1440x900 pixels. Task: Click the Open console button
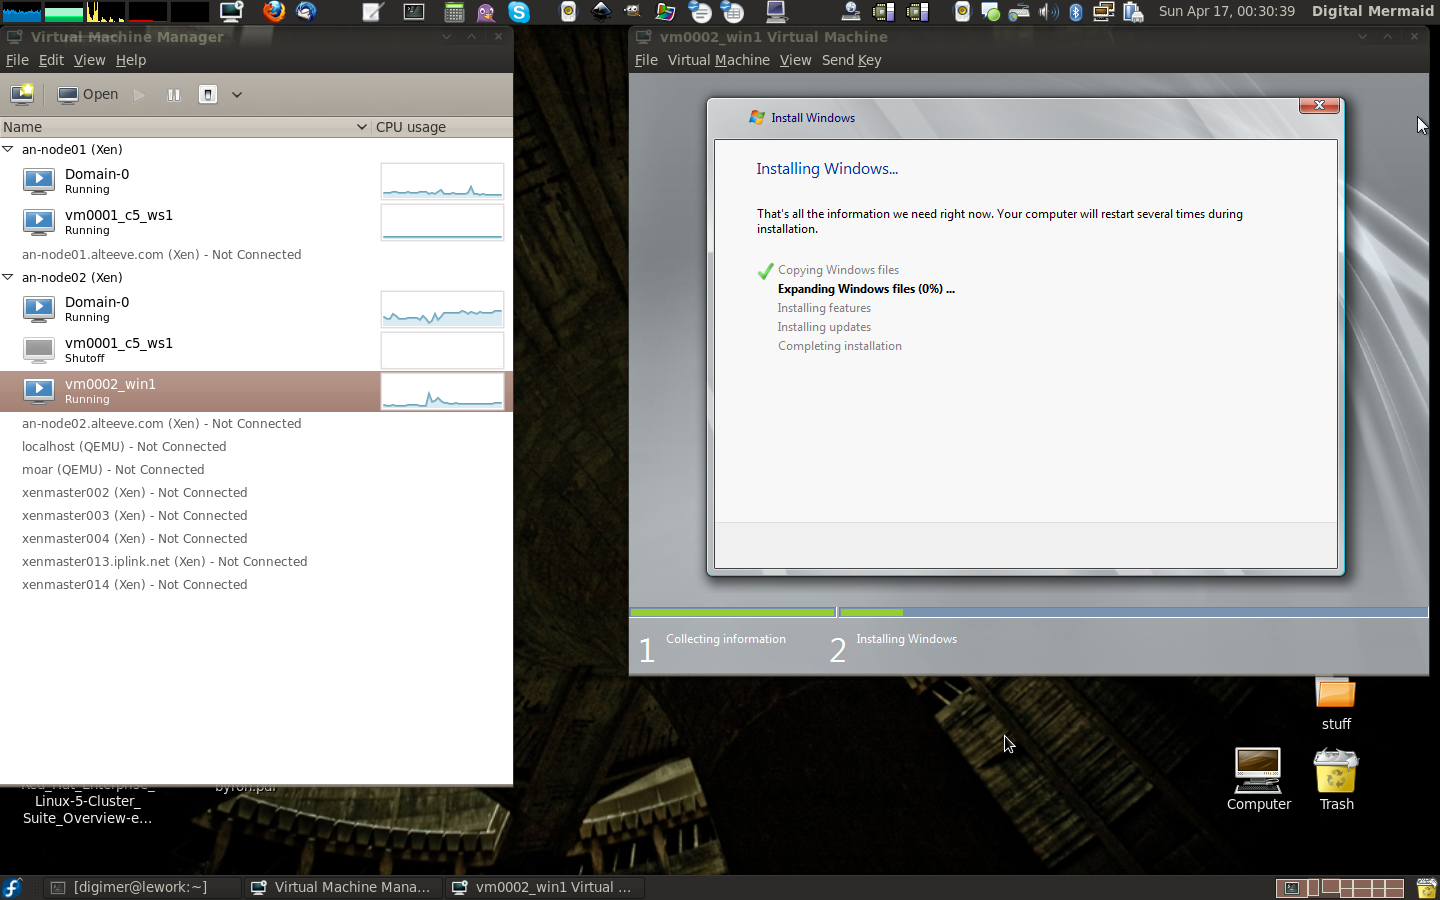pos(88,94)
